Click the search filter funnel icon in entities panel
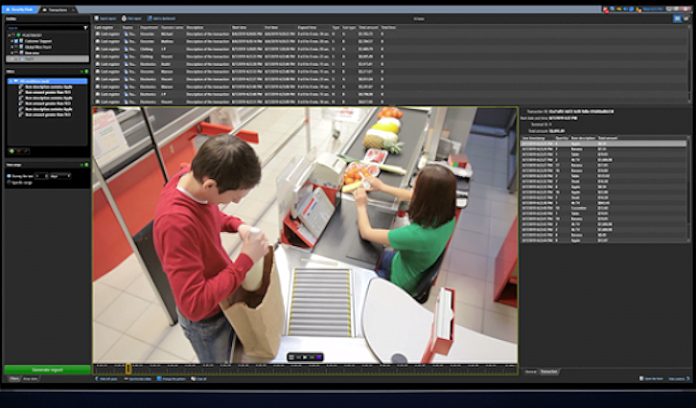Viewport: 696px width, 408px height. (85, 28)
